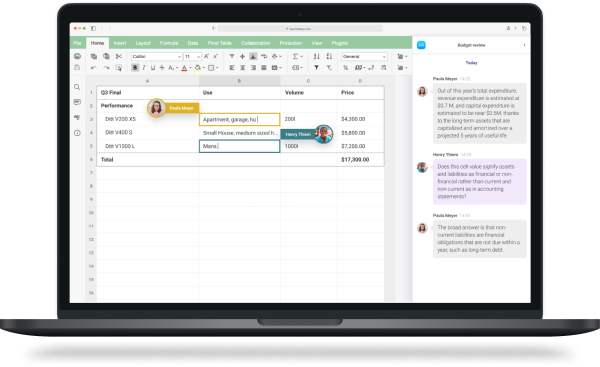
Task: Open the Search icon in left sidebar
Action: click(77, 87)
